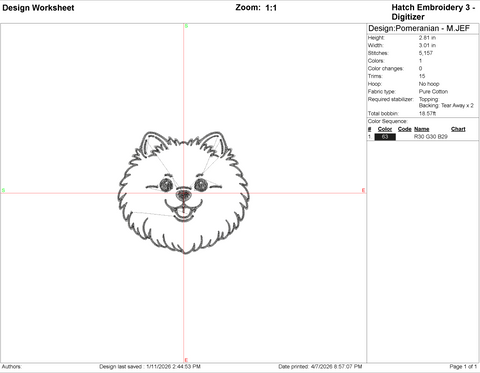Click the 'Hoop:' label

(375, 84)
